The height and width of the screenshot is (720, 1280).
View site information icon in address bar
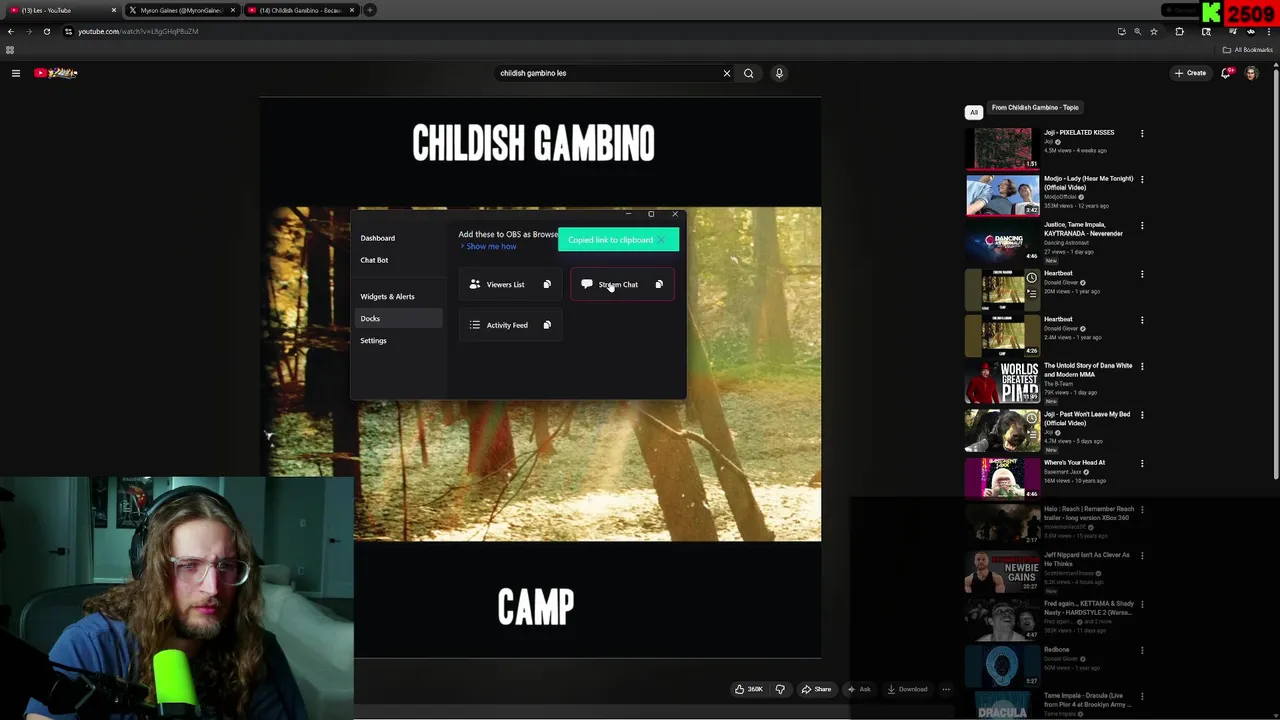point(68,31)
